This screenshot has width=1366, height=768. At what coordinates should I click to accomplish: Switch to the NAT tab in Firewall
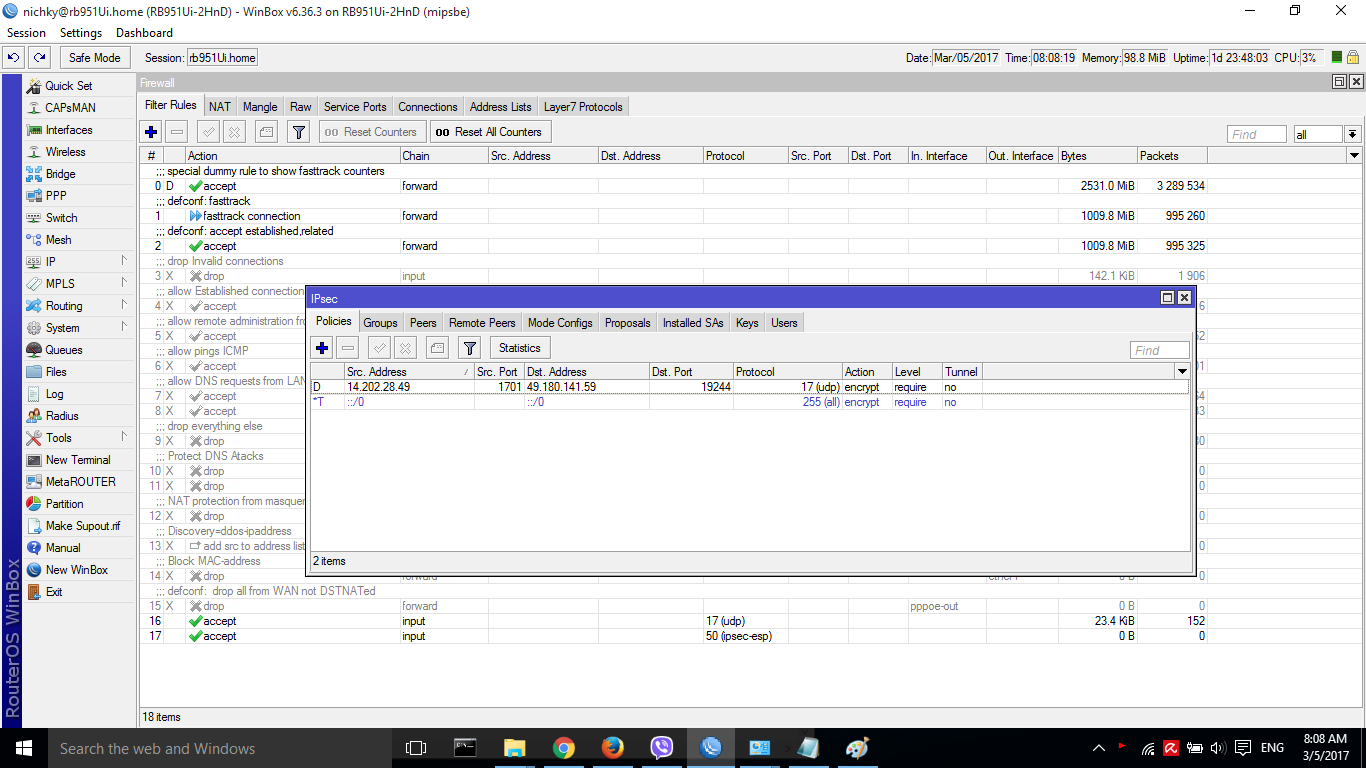tap(220, 107)
